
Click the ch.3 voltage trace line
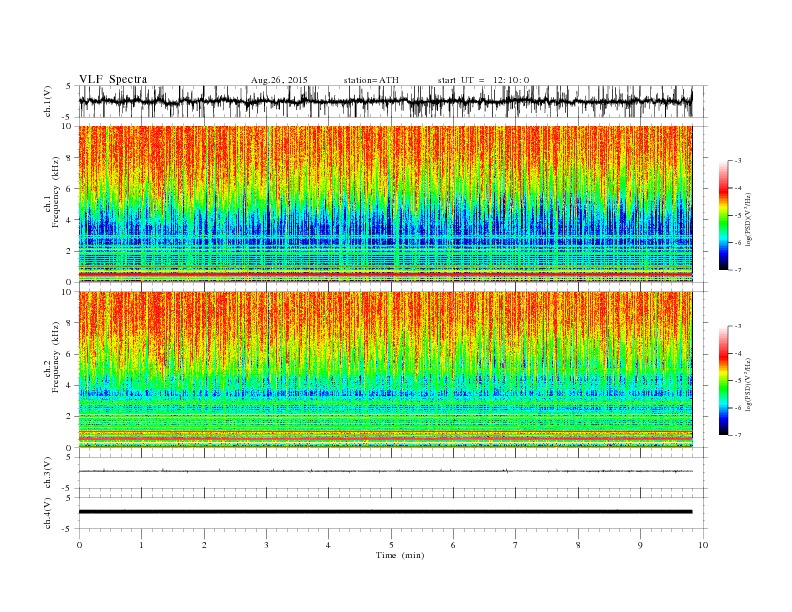pos(385,471)
